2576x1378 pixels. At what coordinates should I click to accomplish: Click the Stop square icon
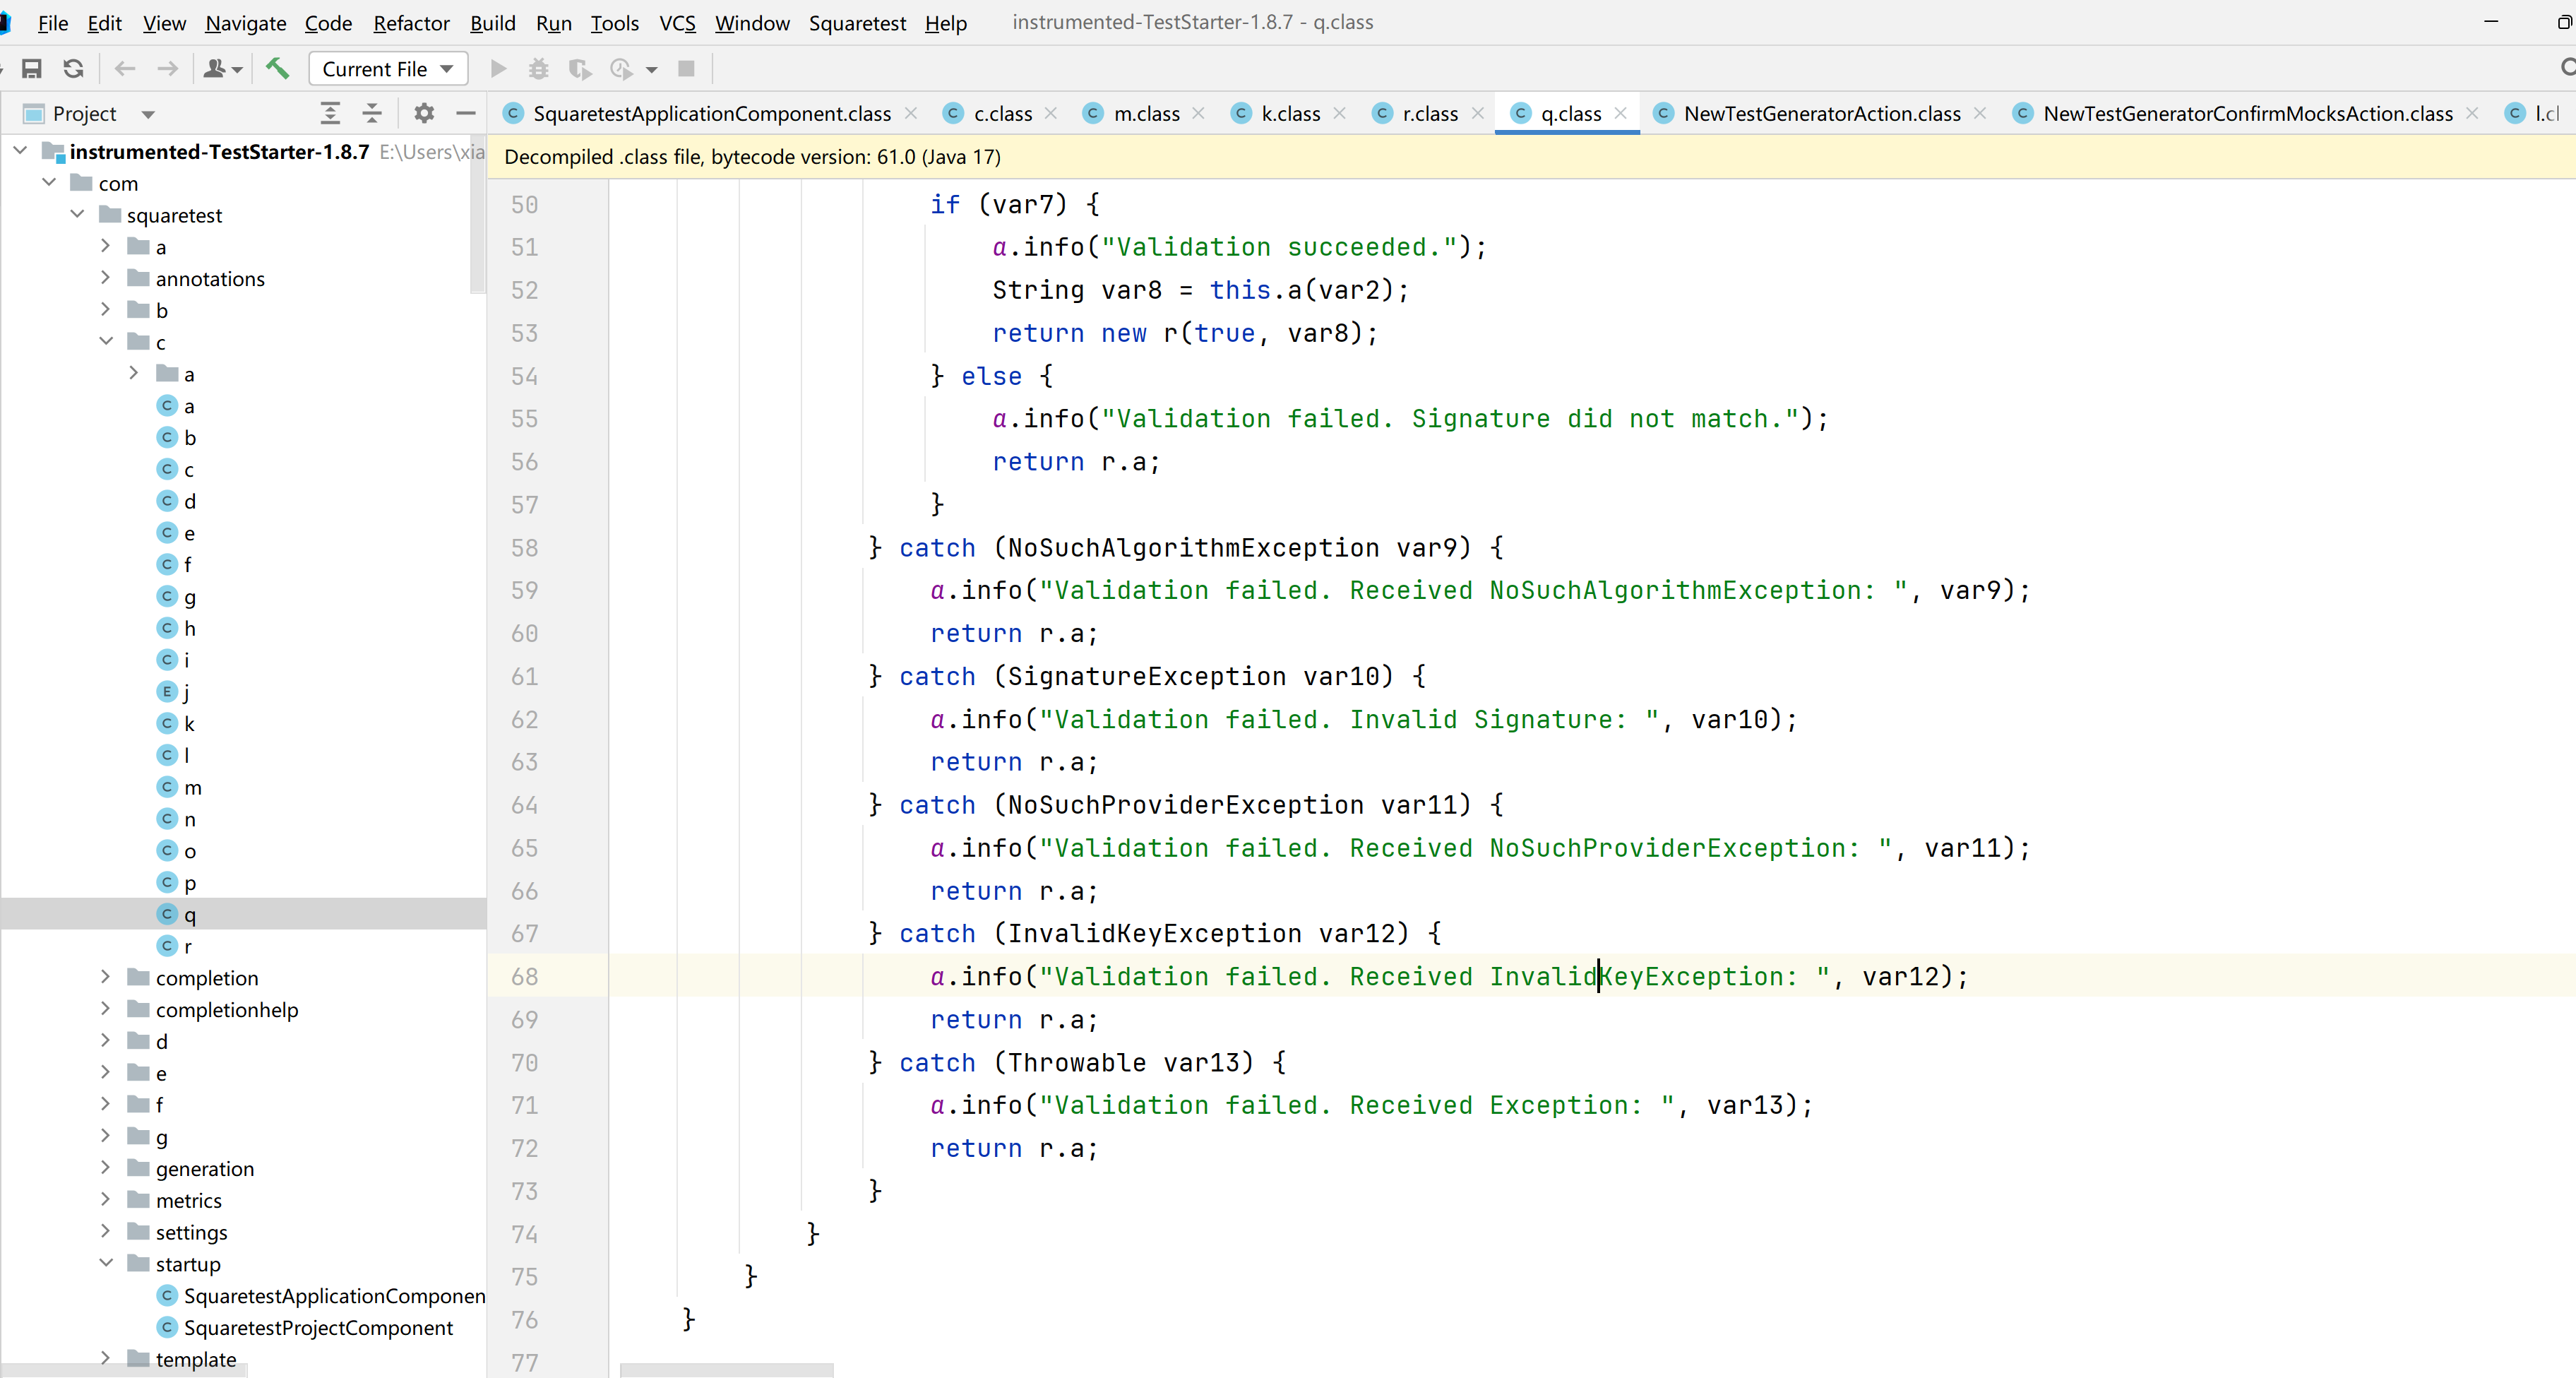pos(686,69)
